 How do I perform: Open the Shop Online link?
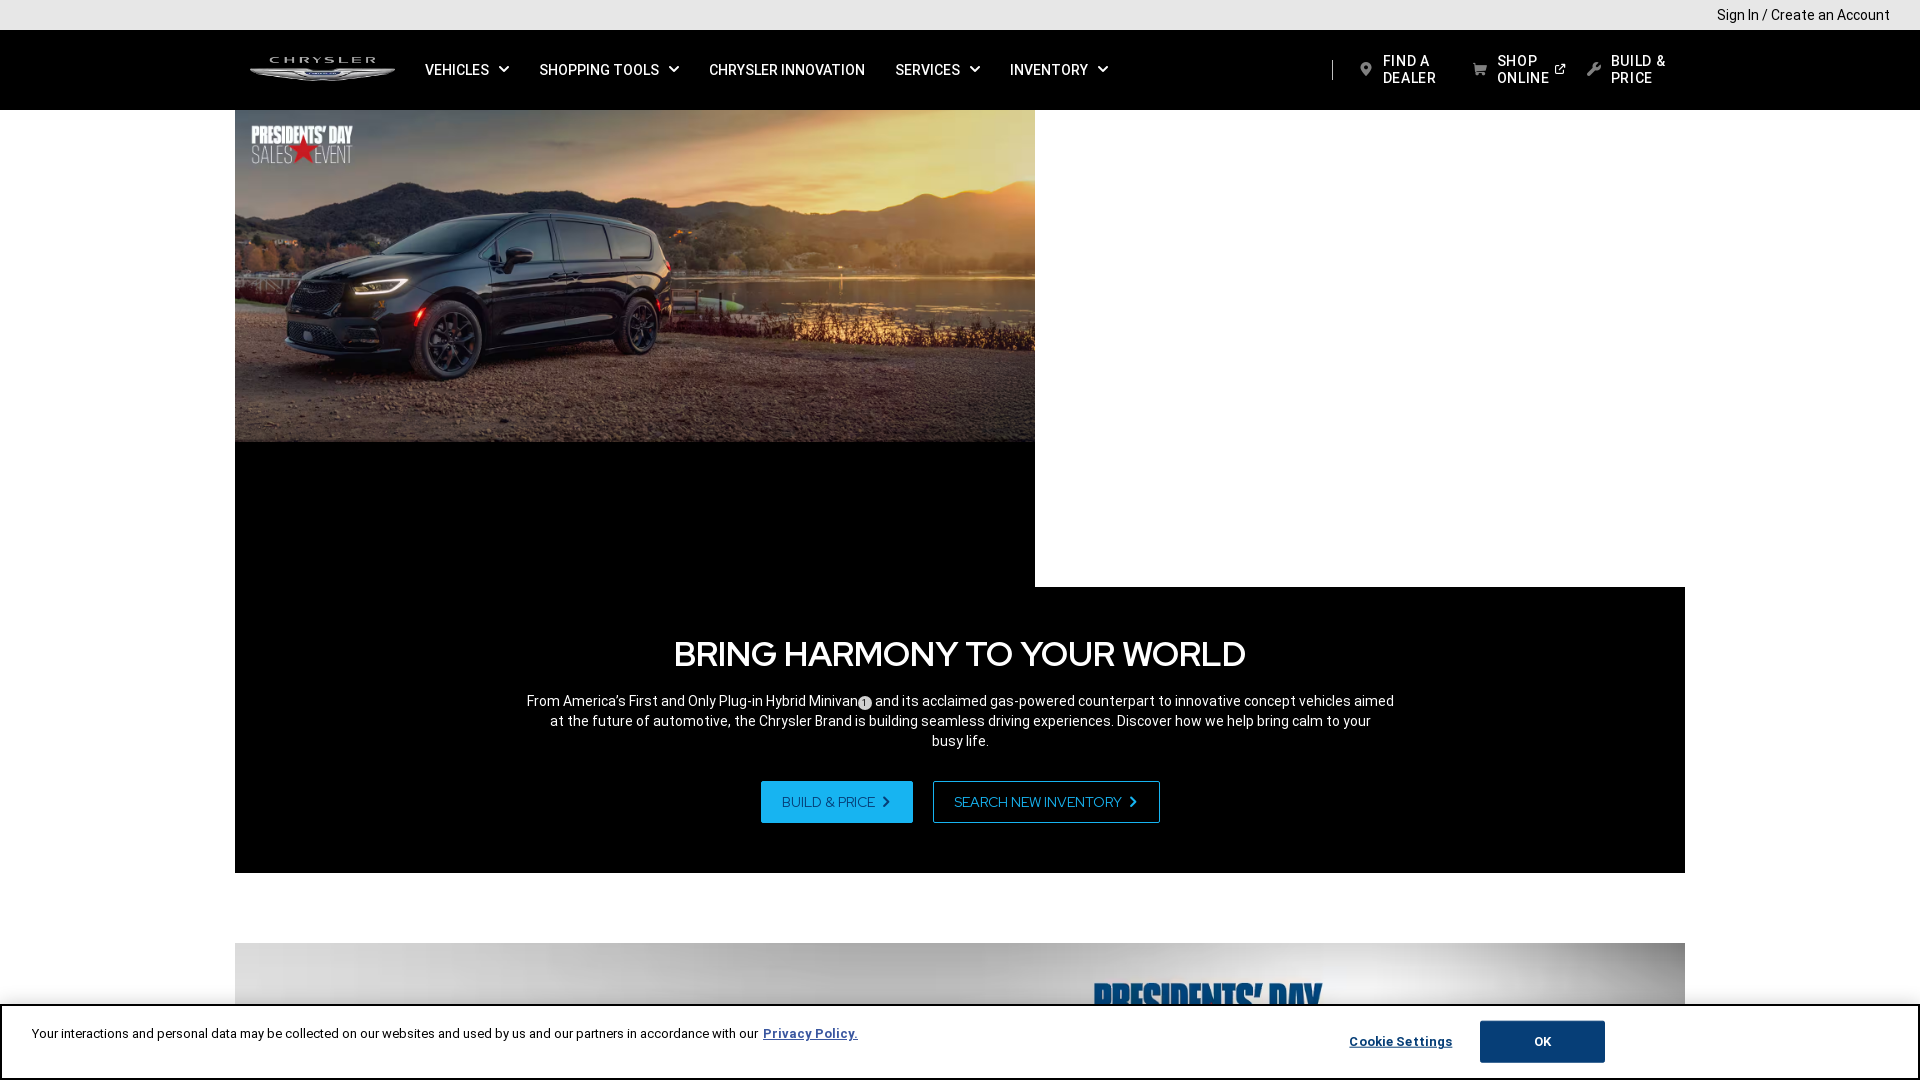[x=1519, y=70]
